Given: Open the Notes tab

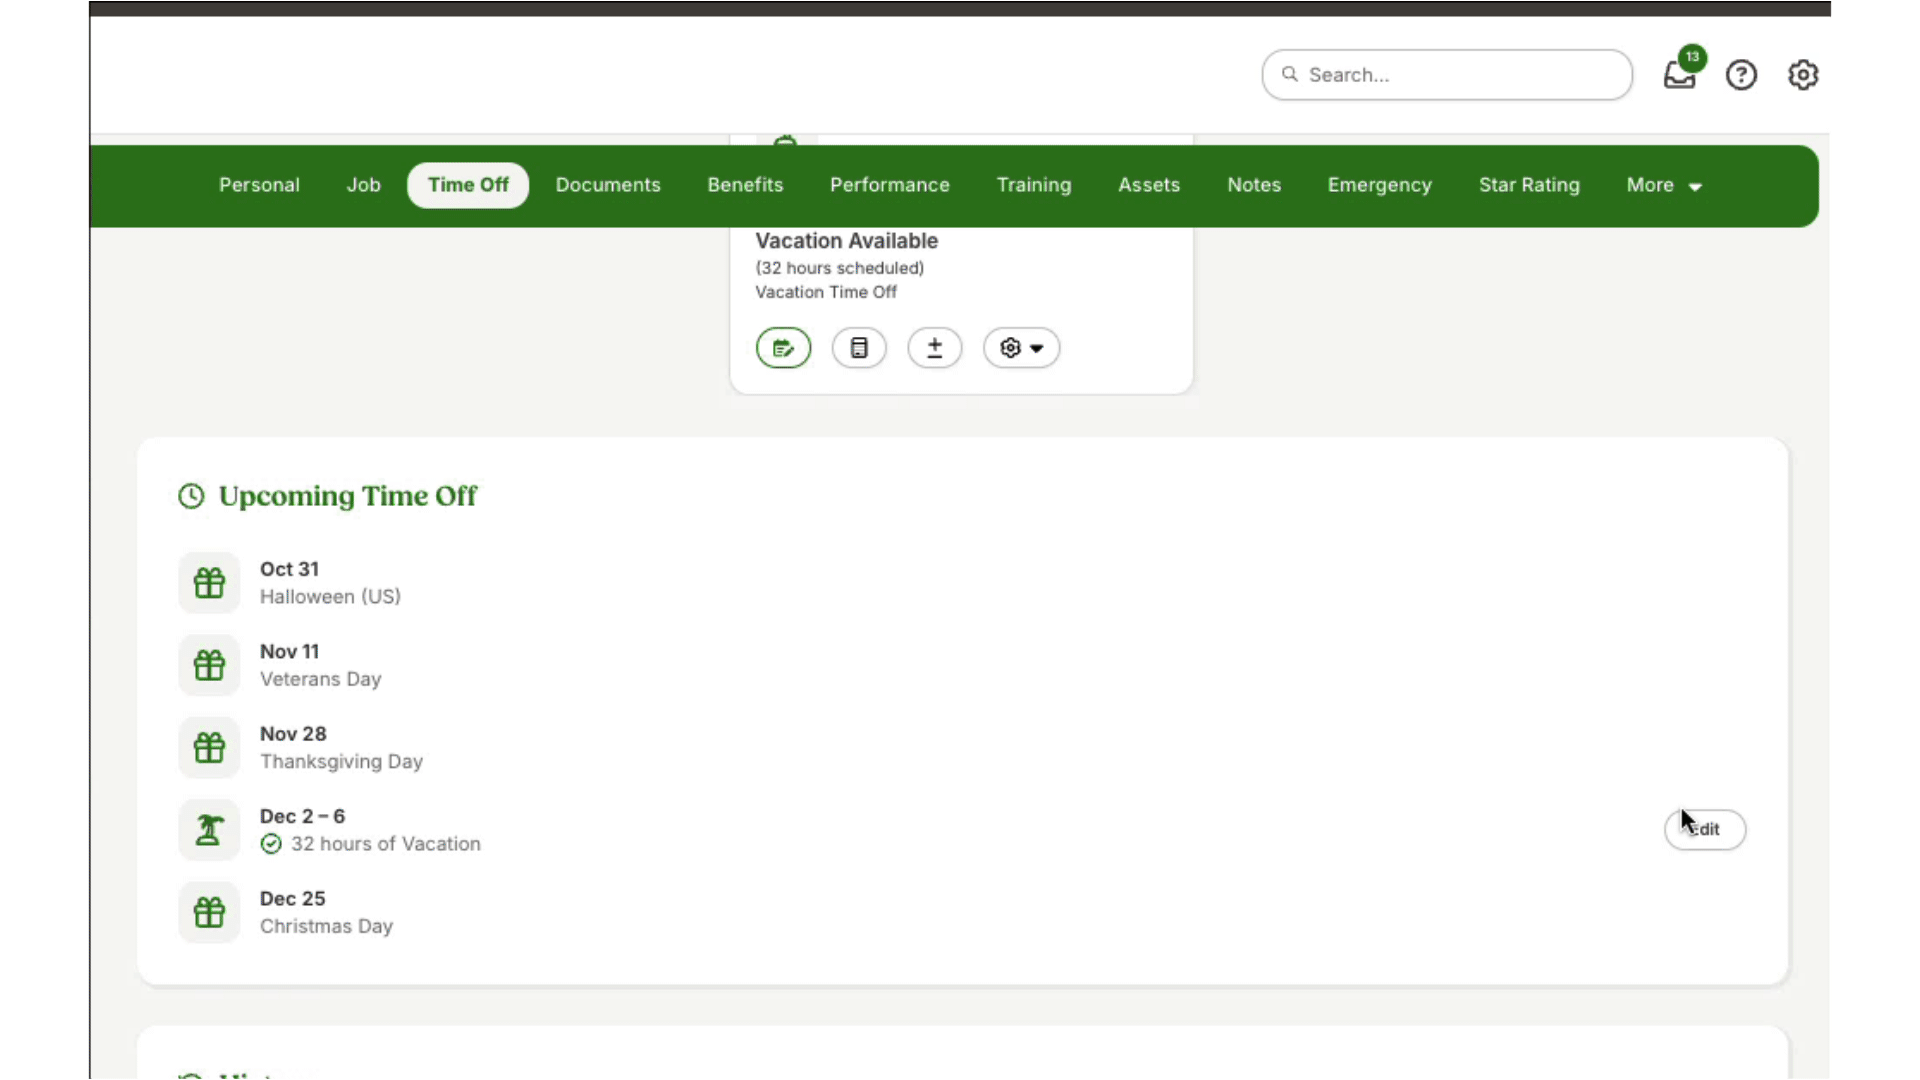Looking at the screenshot, I should 1254,185.
